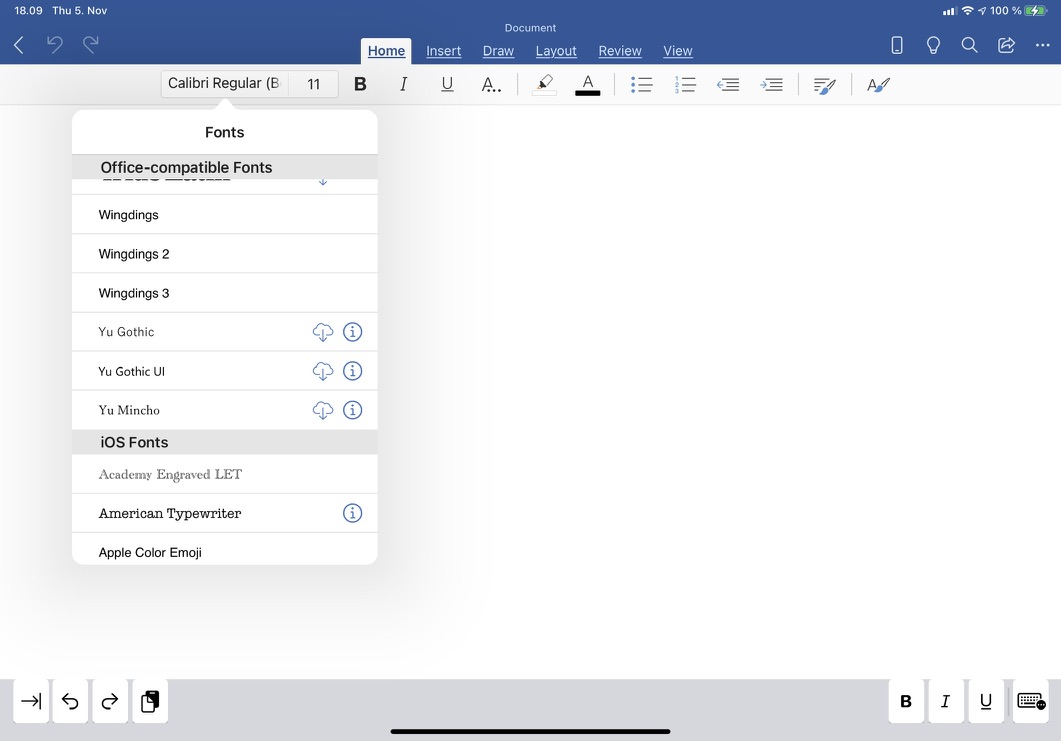This screenshot has height=741, width=1061.
Task: Increase paragraph indent
Action: 772,84
